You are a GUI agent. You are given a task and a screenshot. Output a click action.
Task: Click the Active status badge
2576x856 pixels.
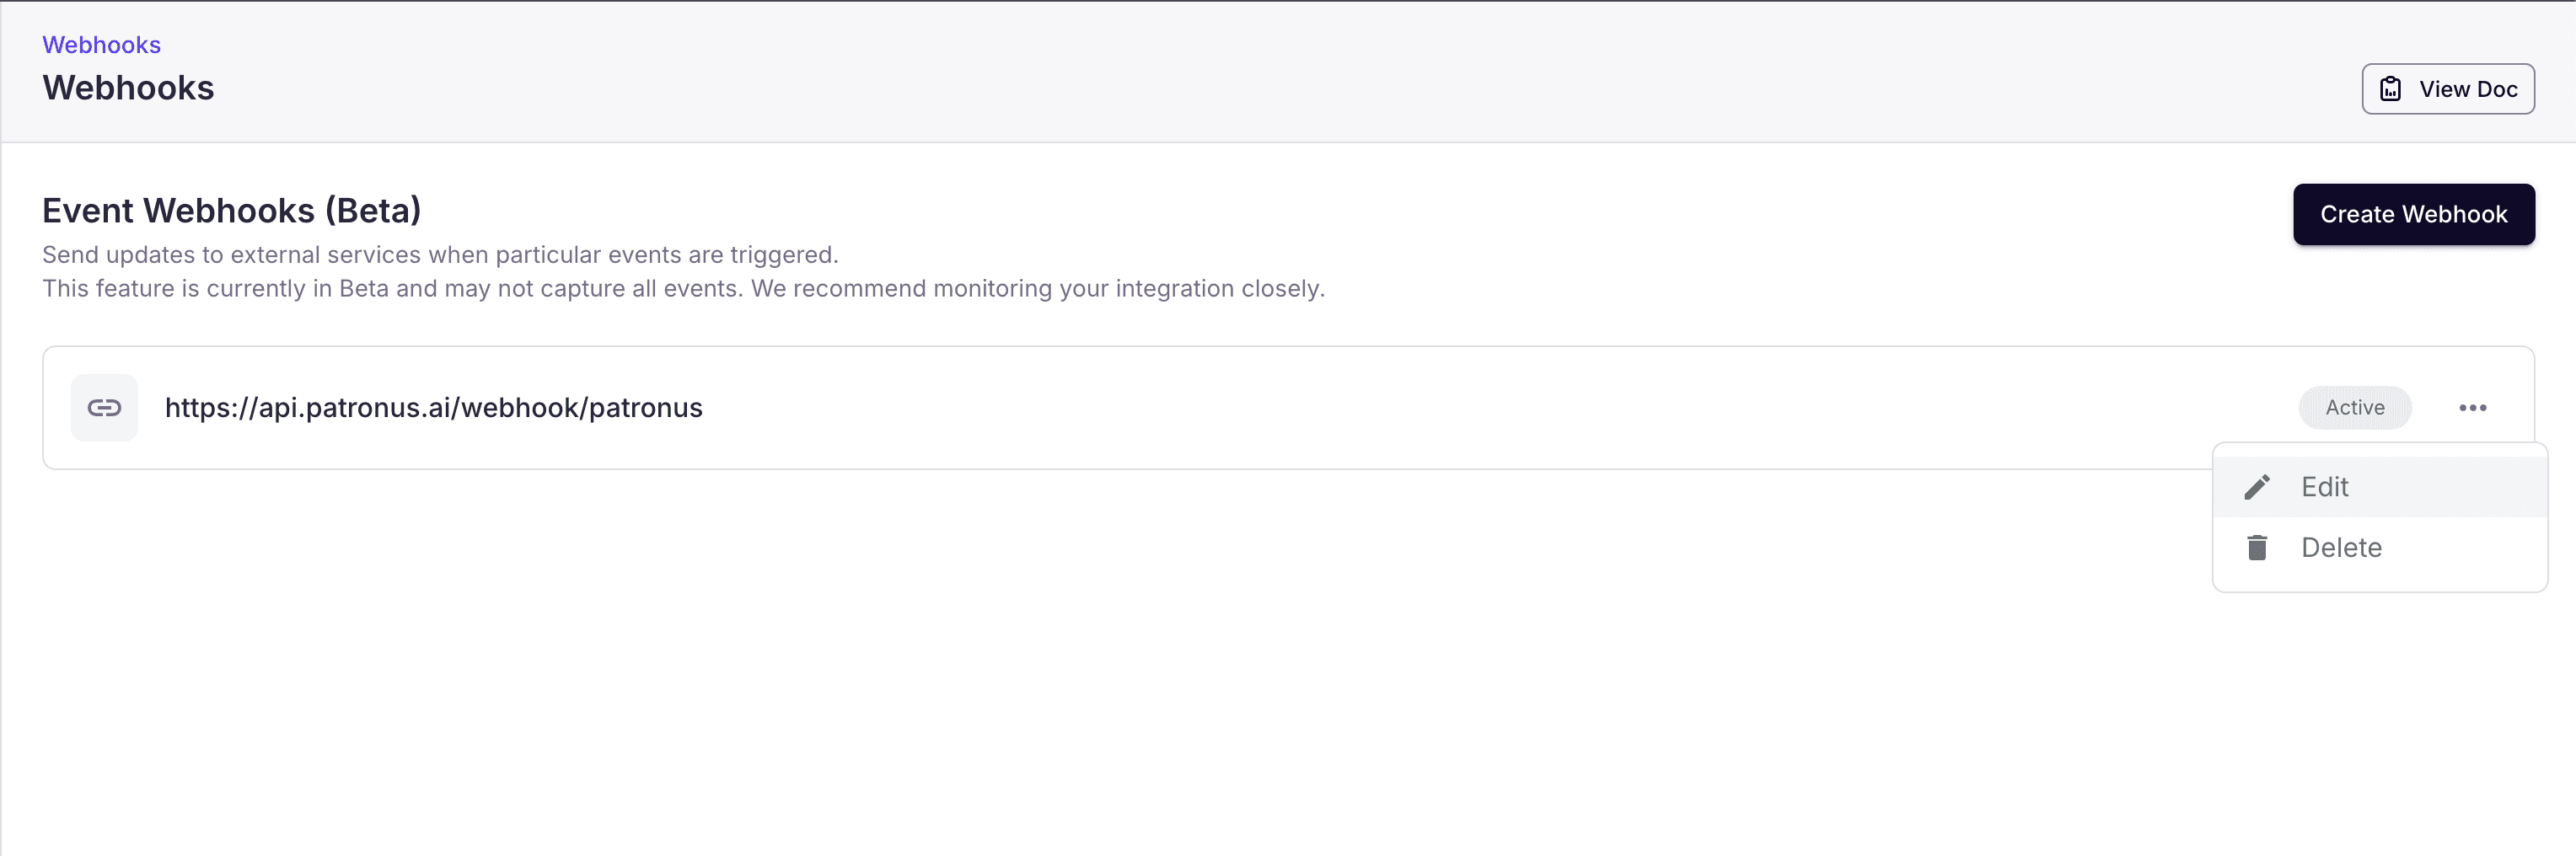(2354, 408)
